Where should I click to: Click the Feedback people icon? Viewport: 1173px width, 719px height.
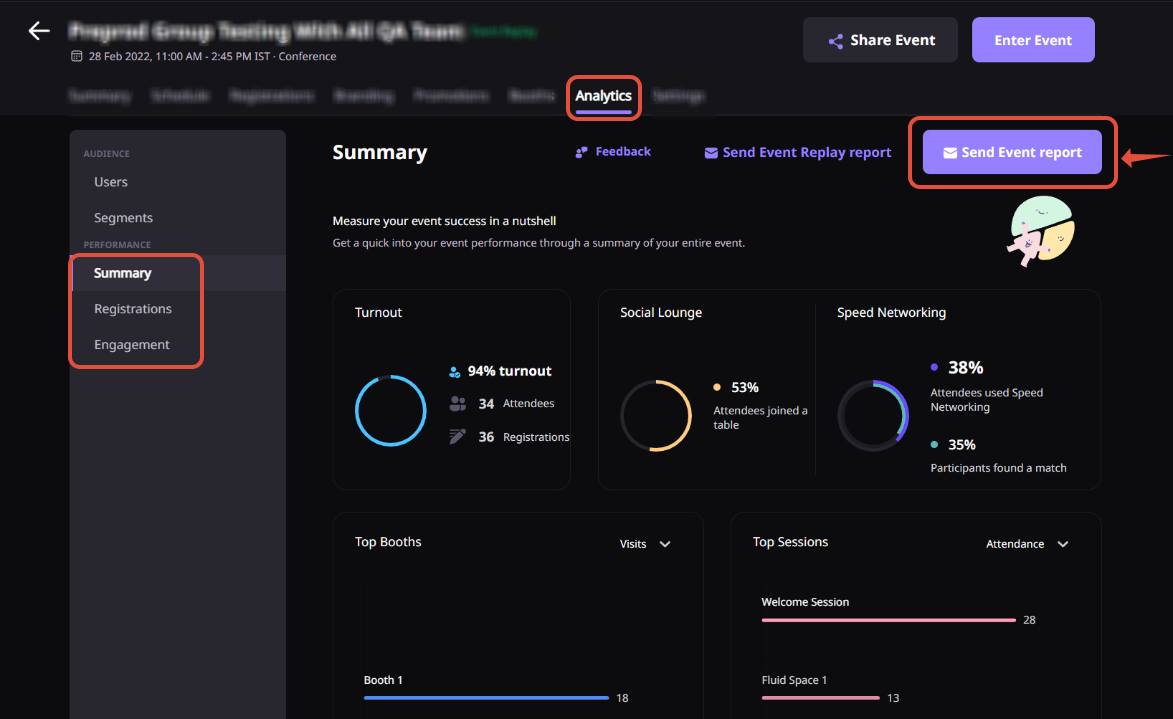[x=580, y=151]
